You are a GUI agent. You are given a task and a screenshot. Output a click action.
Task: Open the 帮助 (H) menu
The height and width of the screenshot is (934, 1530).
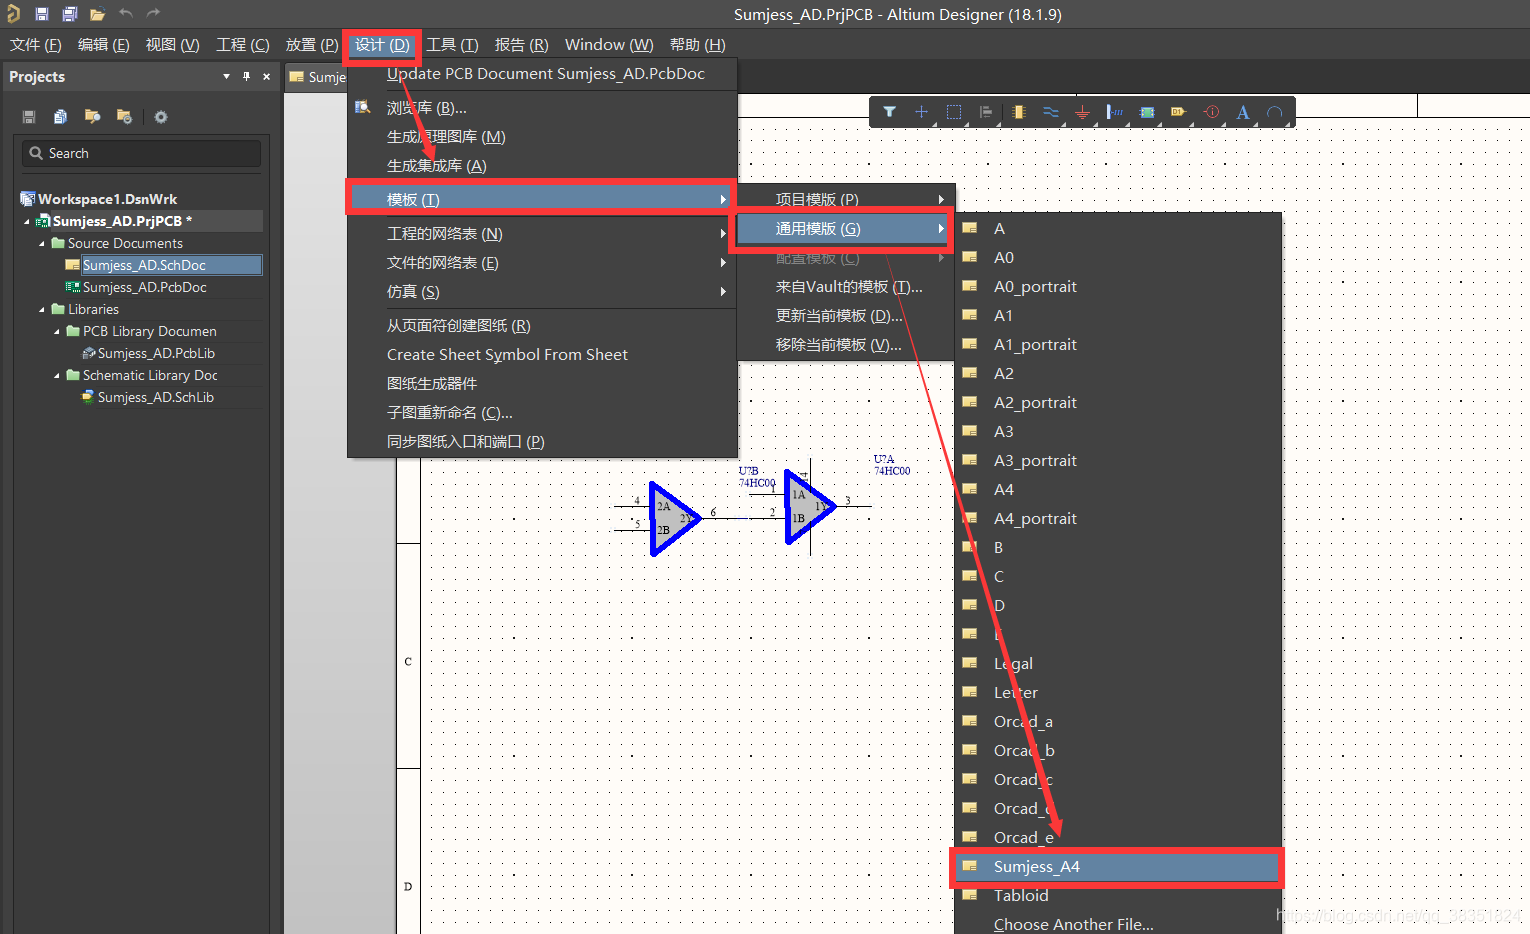pyautogui.click(x=698, y=45)
